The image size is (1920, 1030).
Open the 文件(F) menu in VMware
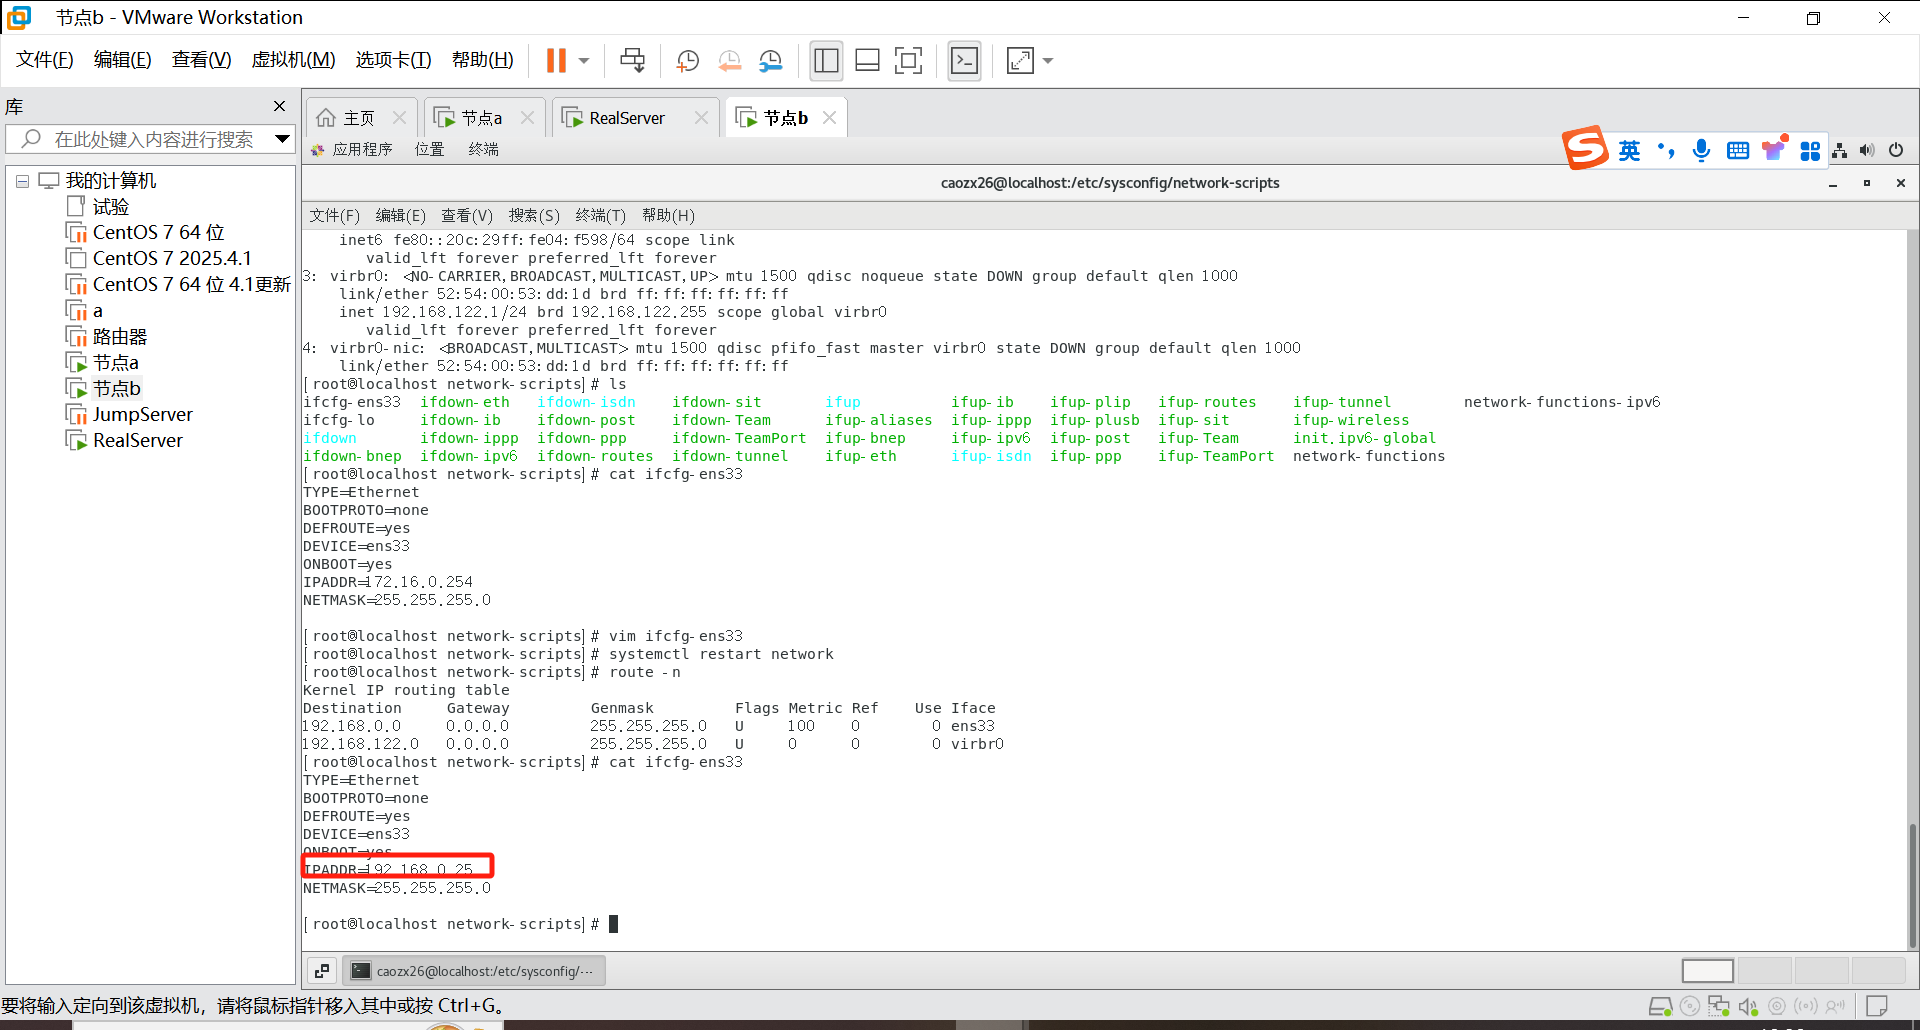[45, 60]
